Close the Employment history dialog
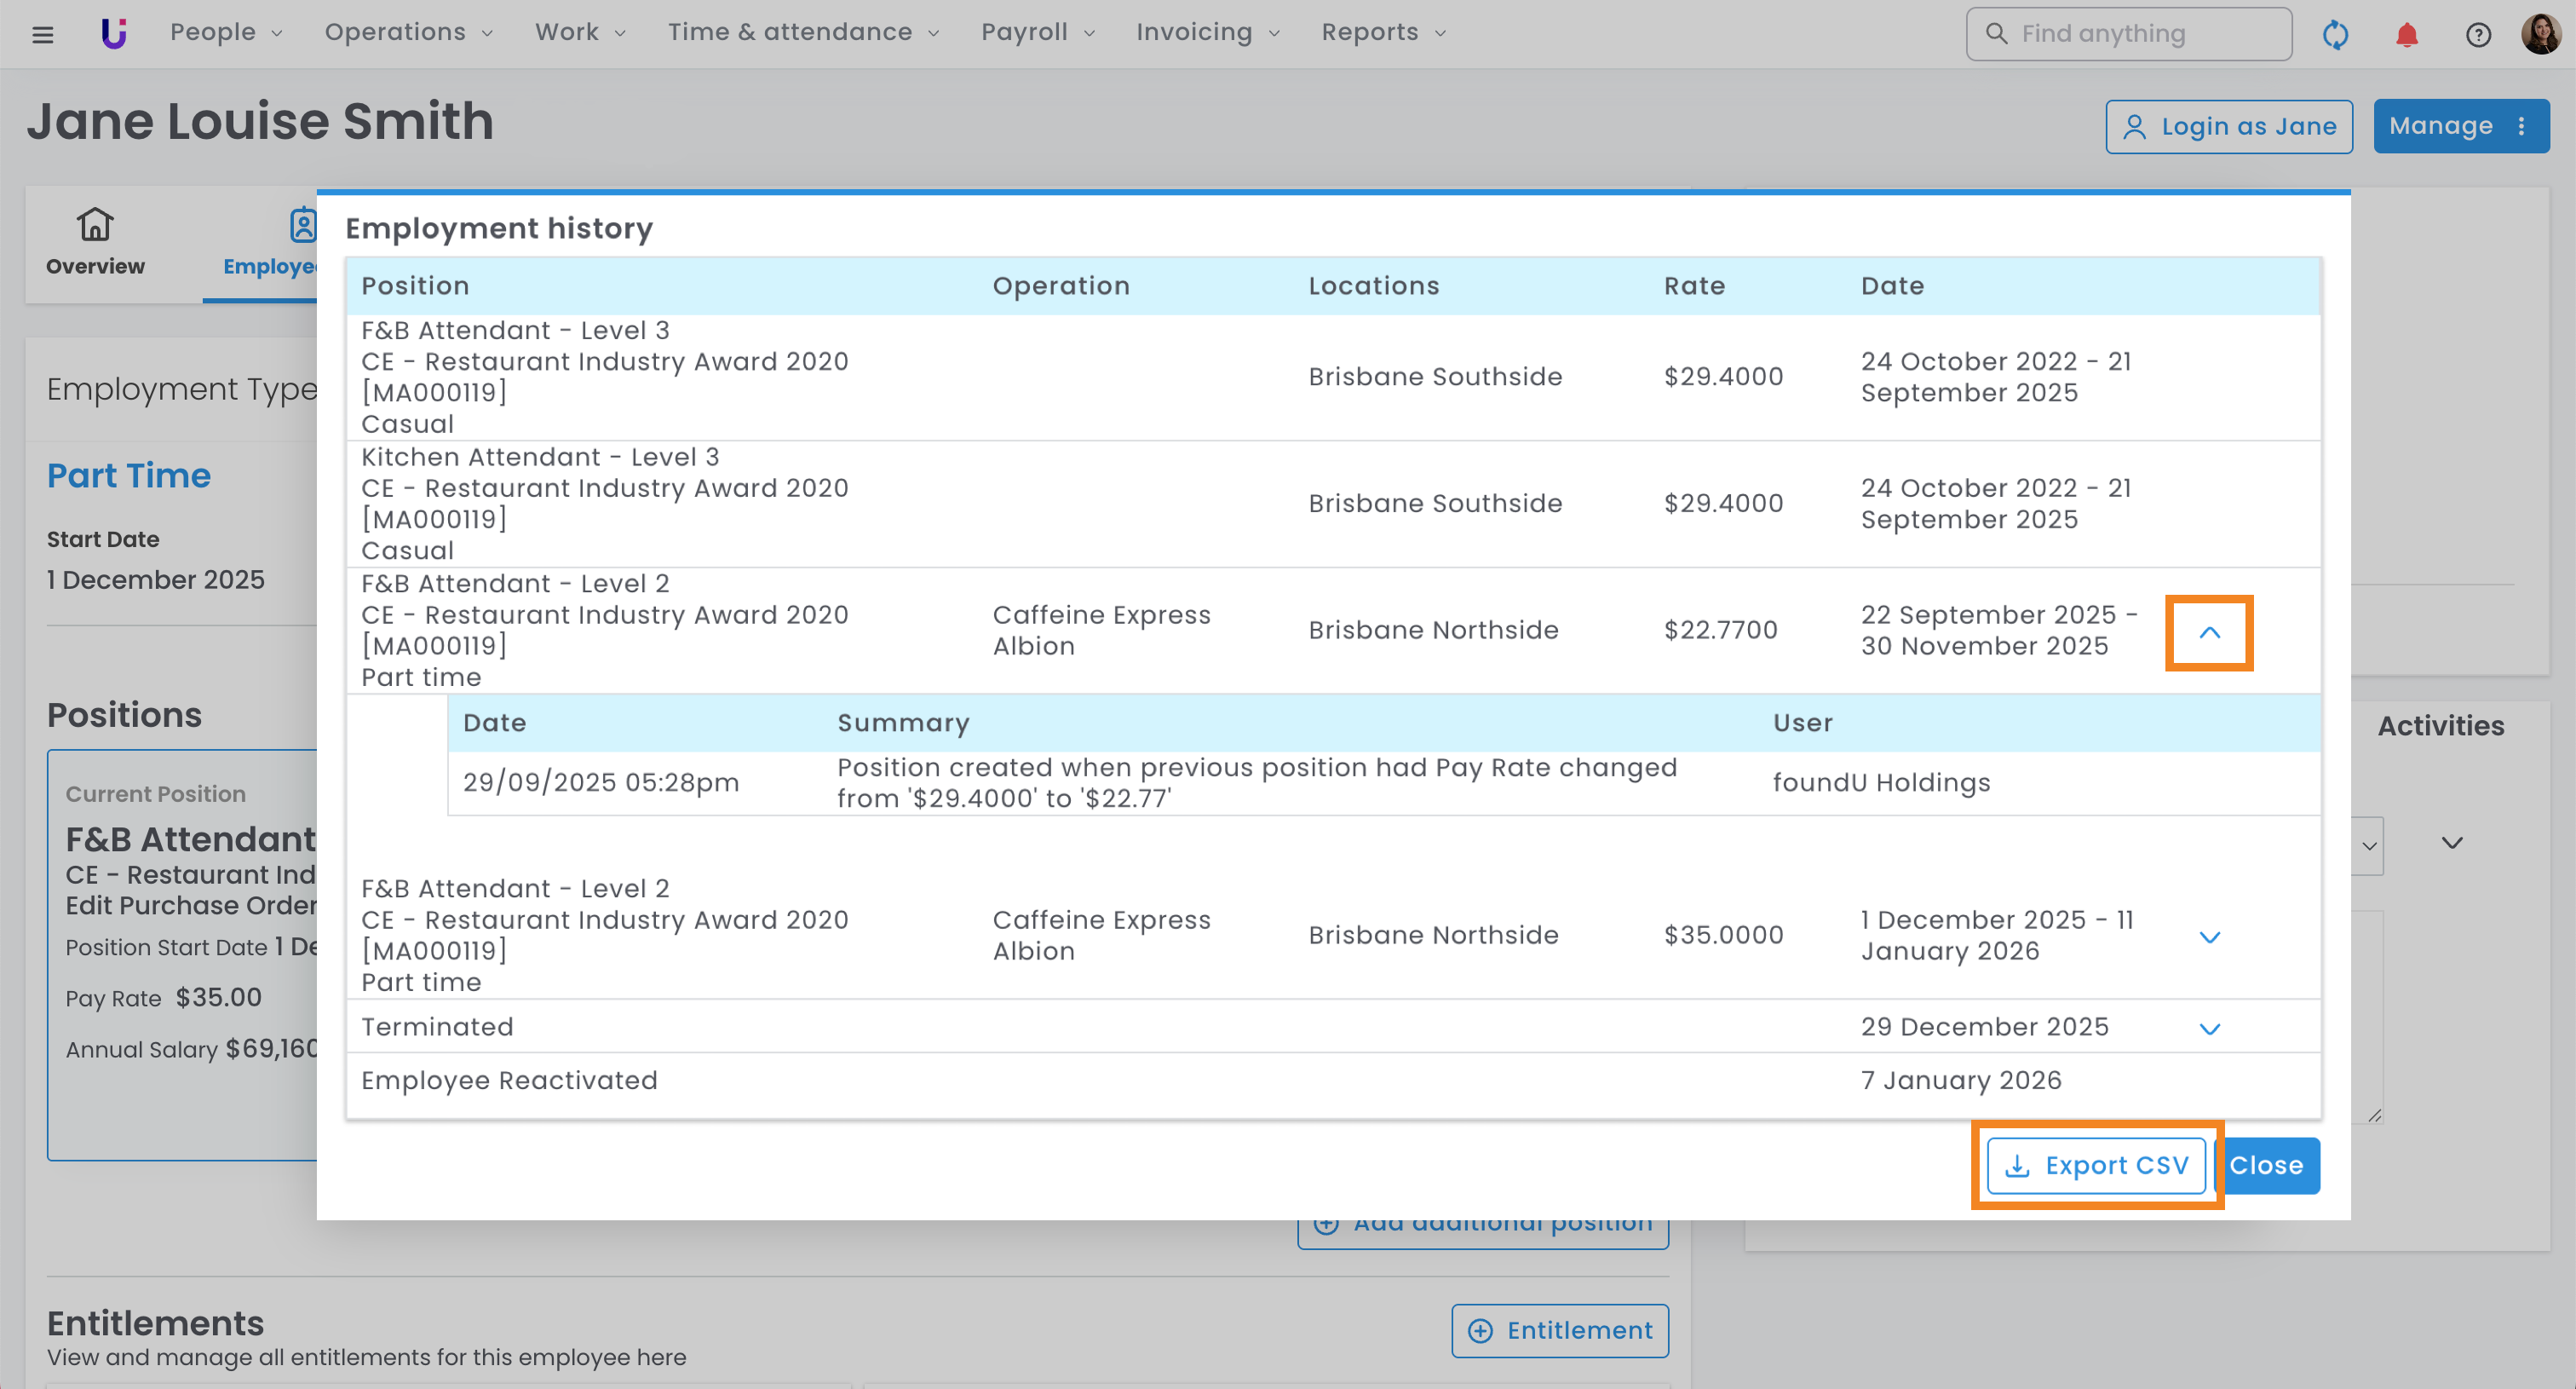Screen dimensions: 2576x1389 [x=2267, y=1166]
